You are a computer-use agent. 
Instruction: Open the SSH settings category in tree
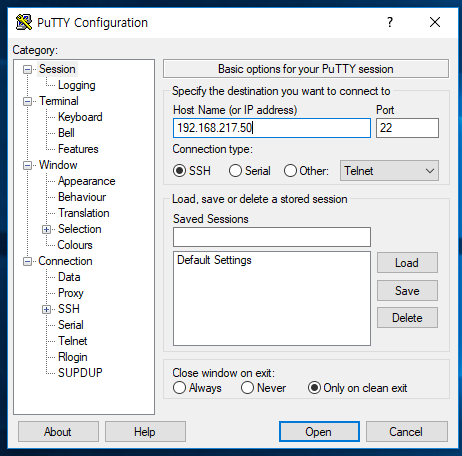pos(69,309)
